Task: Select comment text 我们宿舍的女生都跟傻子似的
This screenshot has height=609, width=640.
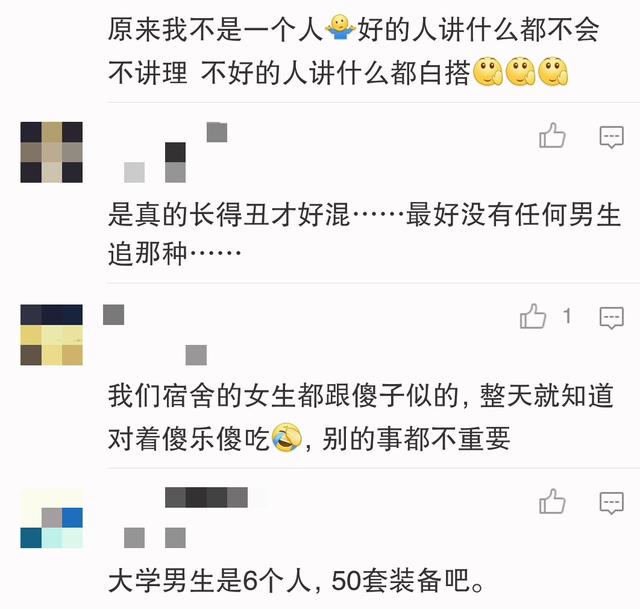Action: pos(283,396)
